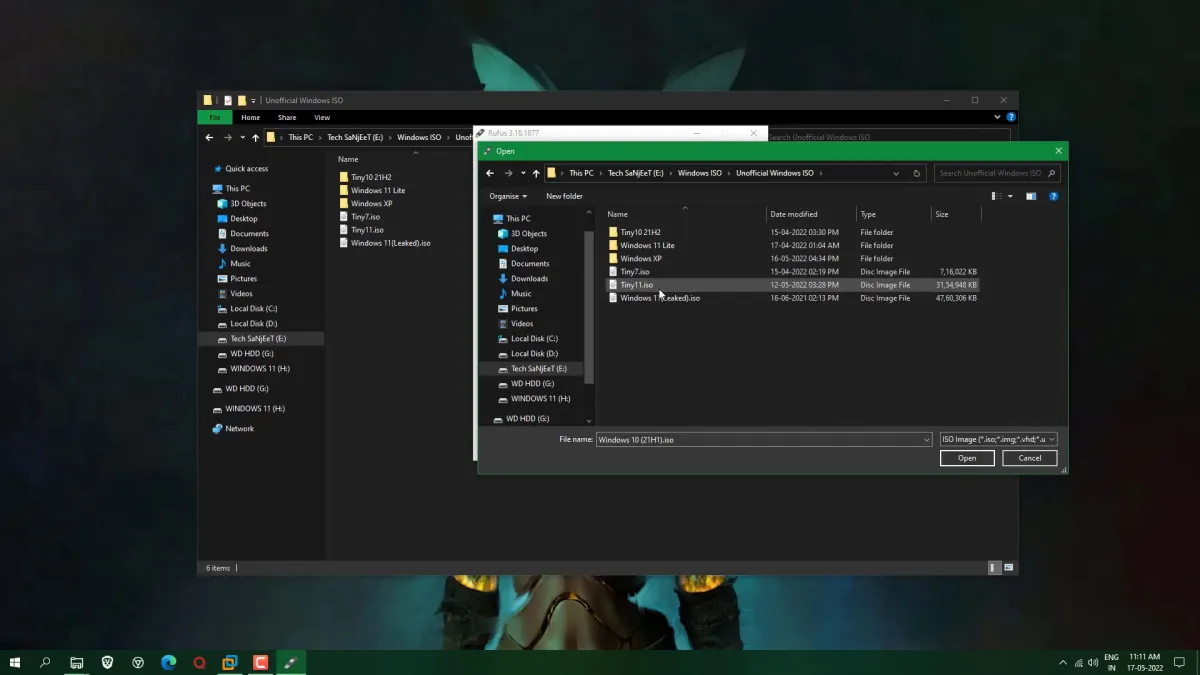Open the View ribbon tab

pyautogui.click(x=322, y=117)
